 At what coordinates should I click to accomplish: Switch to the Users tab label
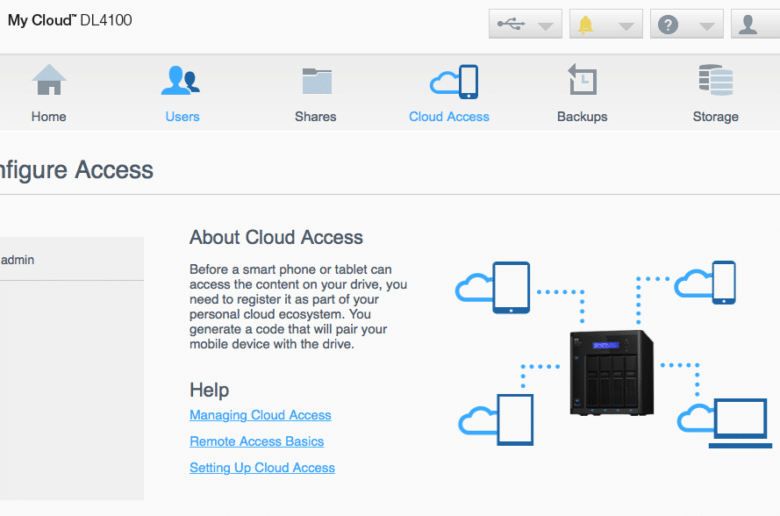click(x=182, y=116)
